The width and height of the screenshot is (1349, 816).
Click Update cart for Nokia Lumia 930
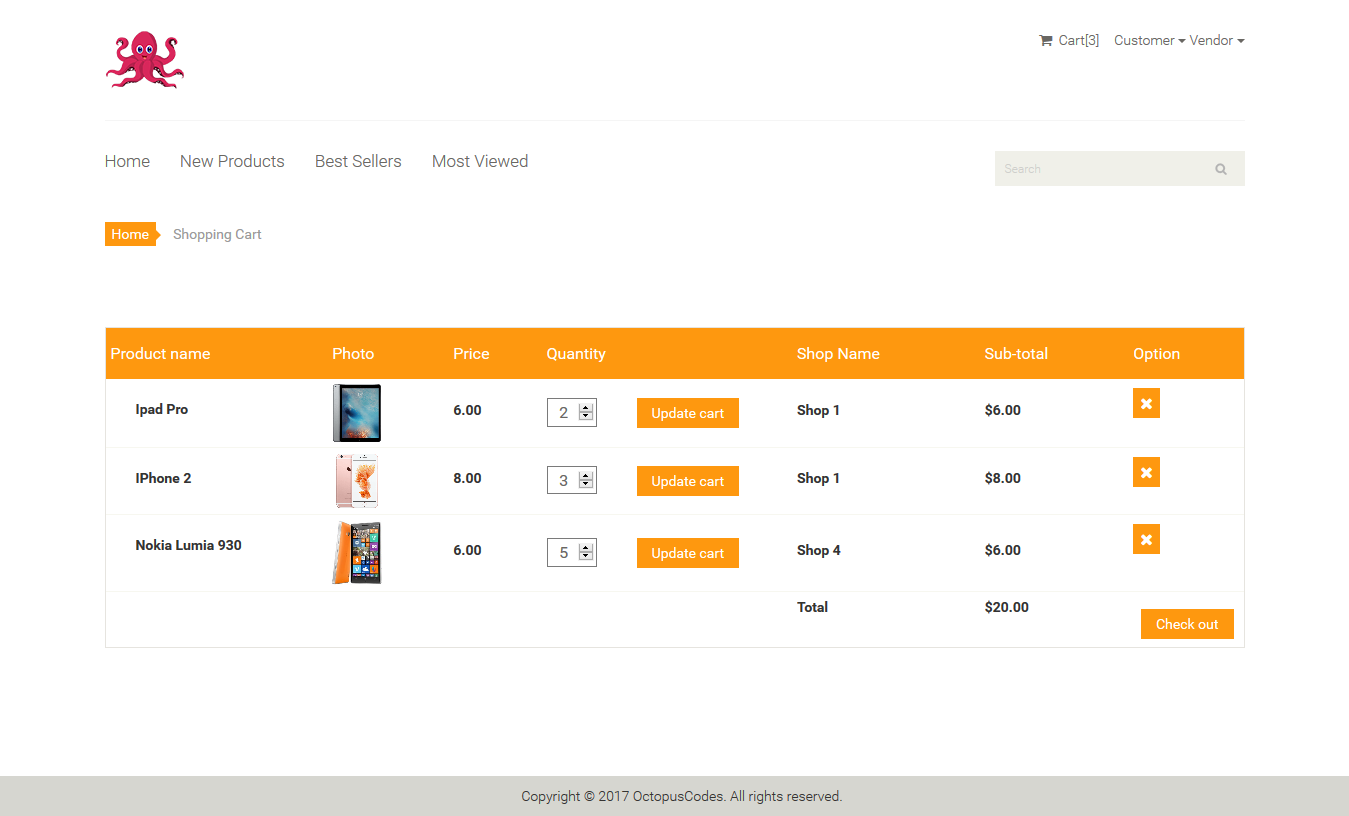[x=687, y=552]
